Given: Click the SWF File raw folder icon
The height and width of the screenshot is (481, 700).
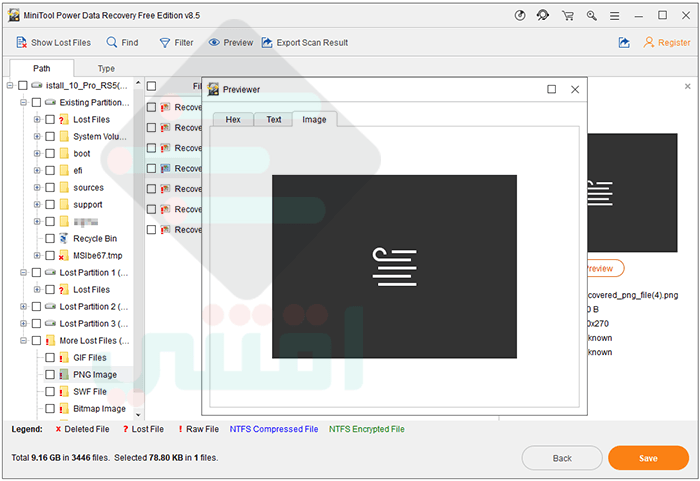Looking at the screenshot, I should click(64, 392).
